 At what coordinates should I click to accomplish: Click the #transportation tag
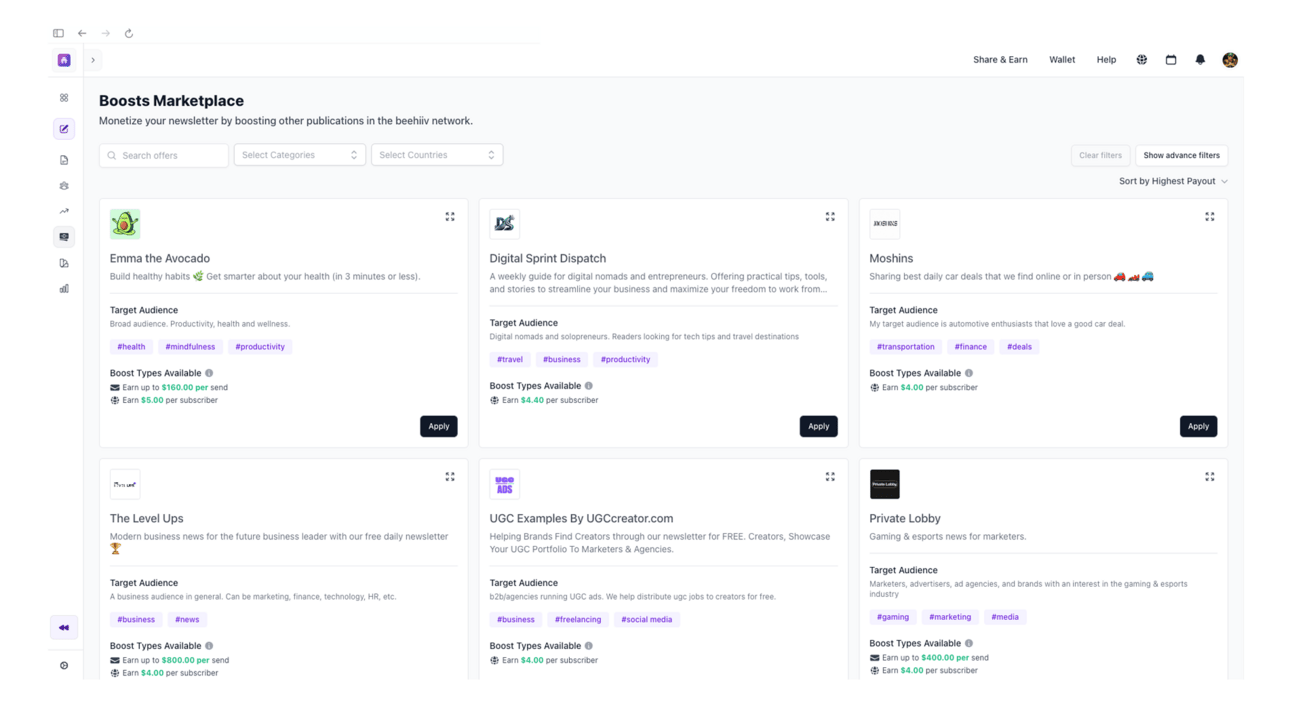point(906,347)
